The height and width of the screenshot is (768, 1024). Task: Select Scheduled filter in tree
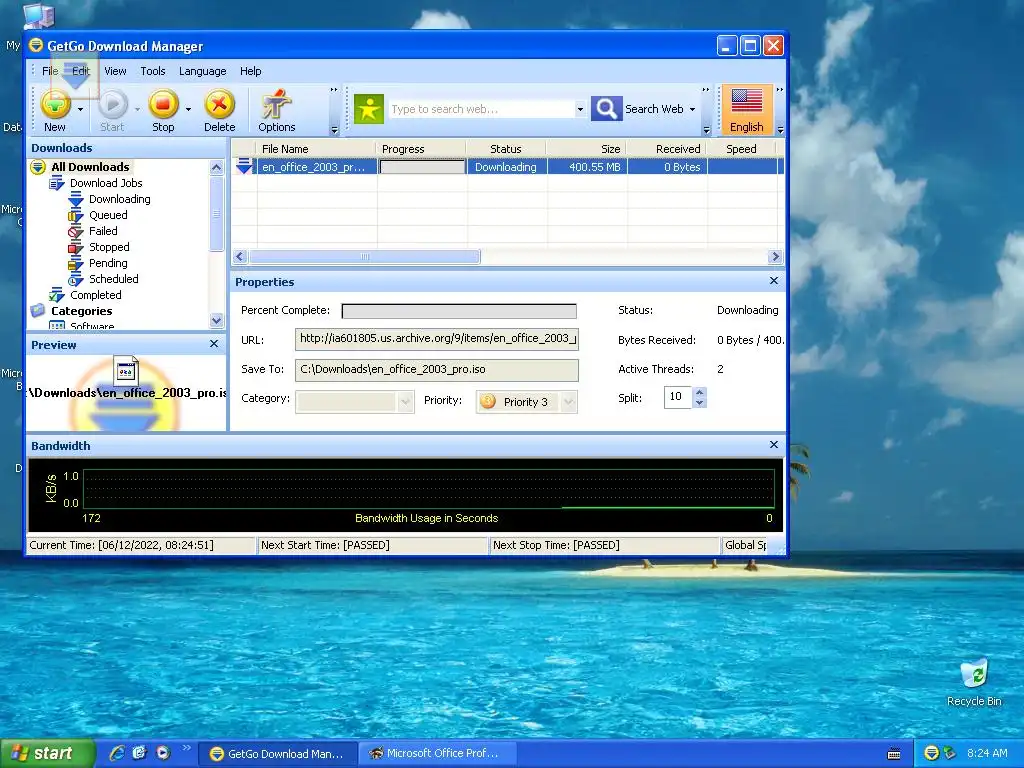point(114,279)
